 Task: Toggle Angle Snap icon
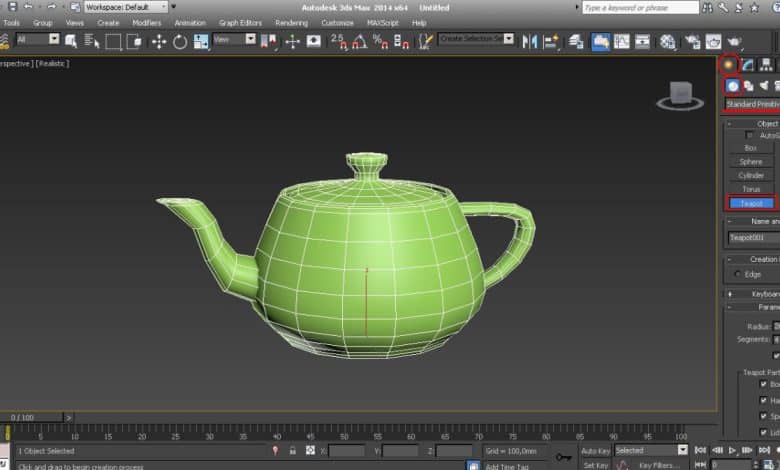[x=360, y=41]
